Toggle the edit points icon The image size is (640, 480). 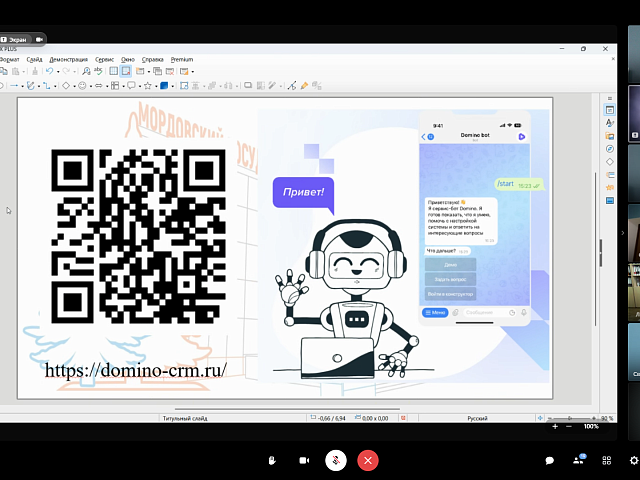[x=291, y=85]
